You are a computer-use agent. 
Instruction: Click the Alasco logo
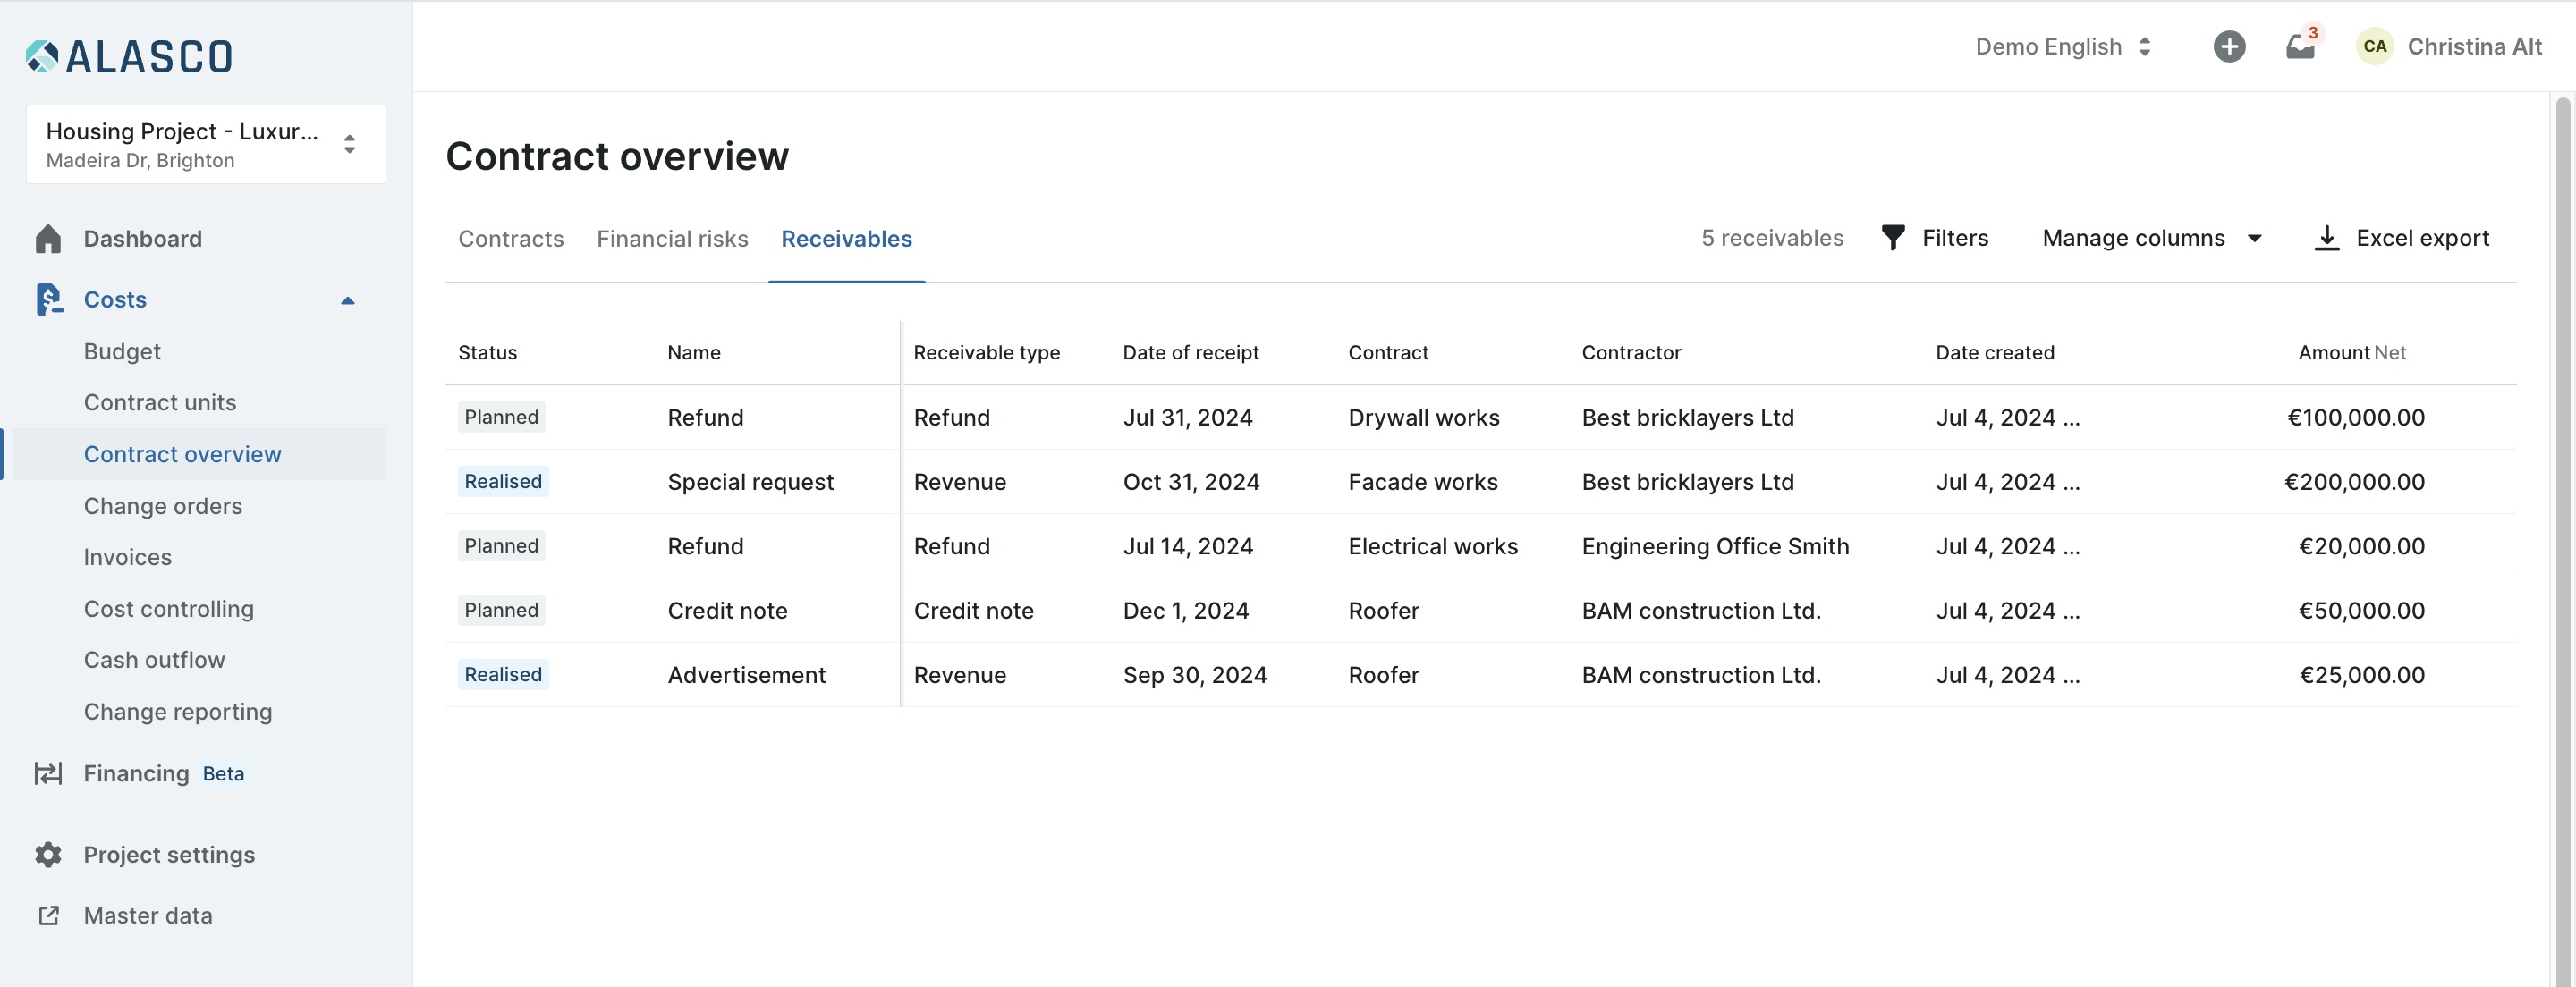coord(129,56)
